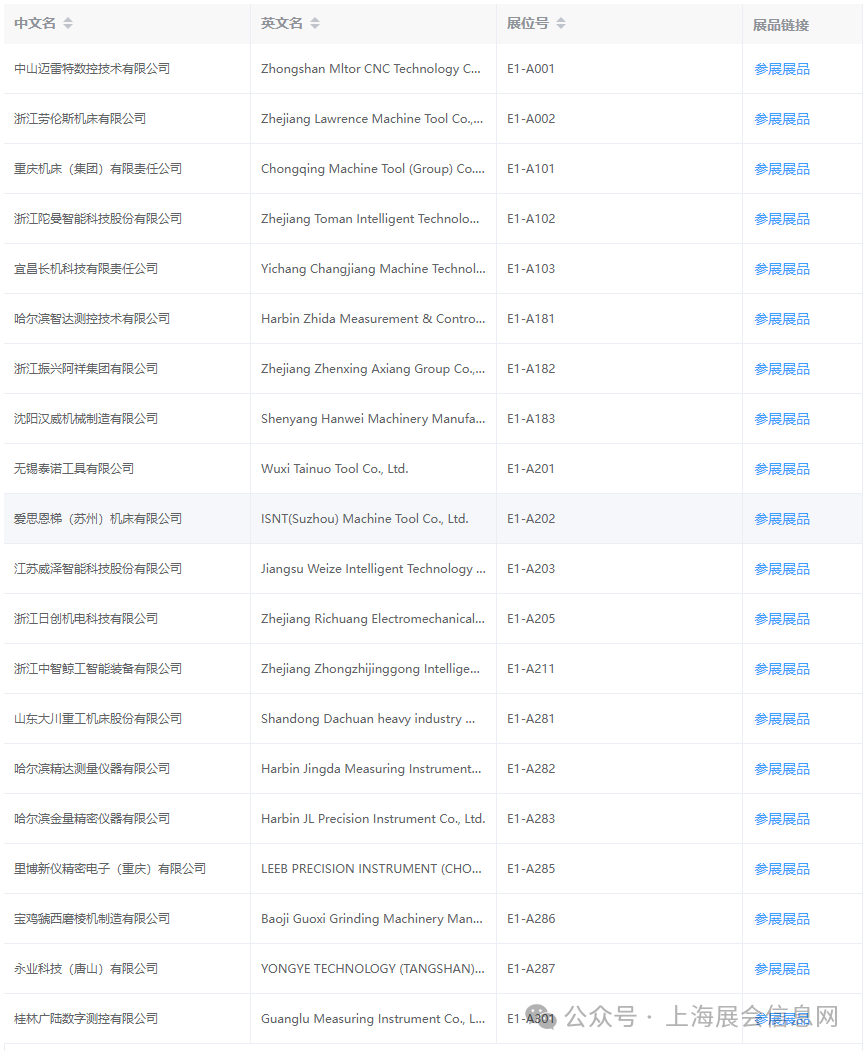Image resolution: width=866 pixels, height=1051 pixels.
Task: Click booth number E1-A285
Action: point(531,868)
